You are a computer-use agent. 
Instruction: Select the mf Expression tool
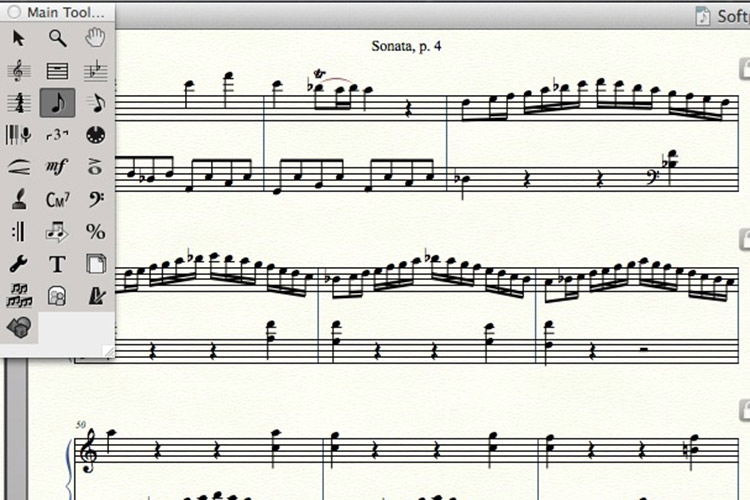(x=57, y=167)
